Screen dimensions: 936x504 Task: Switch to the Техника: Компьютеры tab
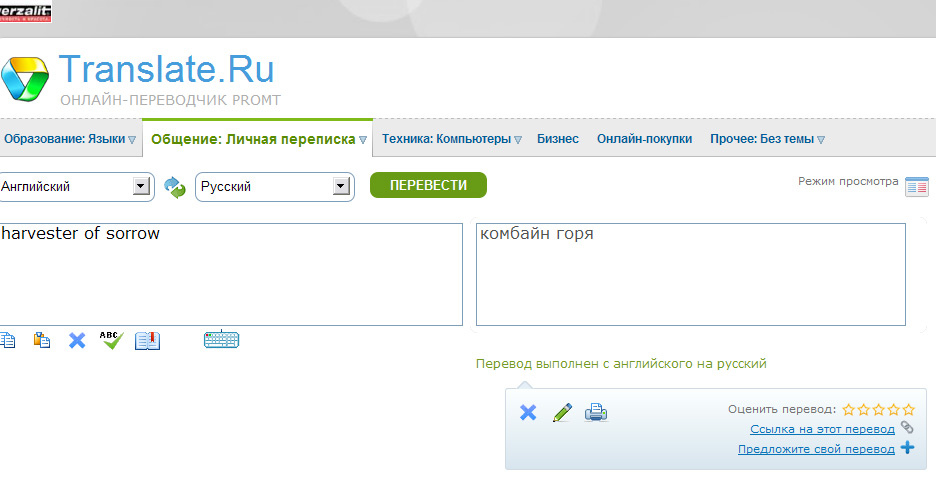coord(447,139)
